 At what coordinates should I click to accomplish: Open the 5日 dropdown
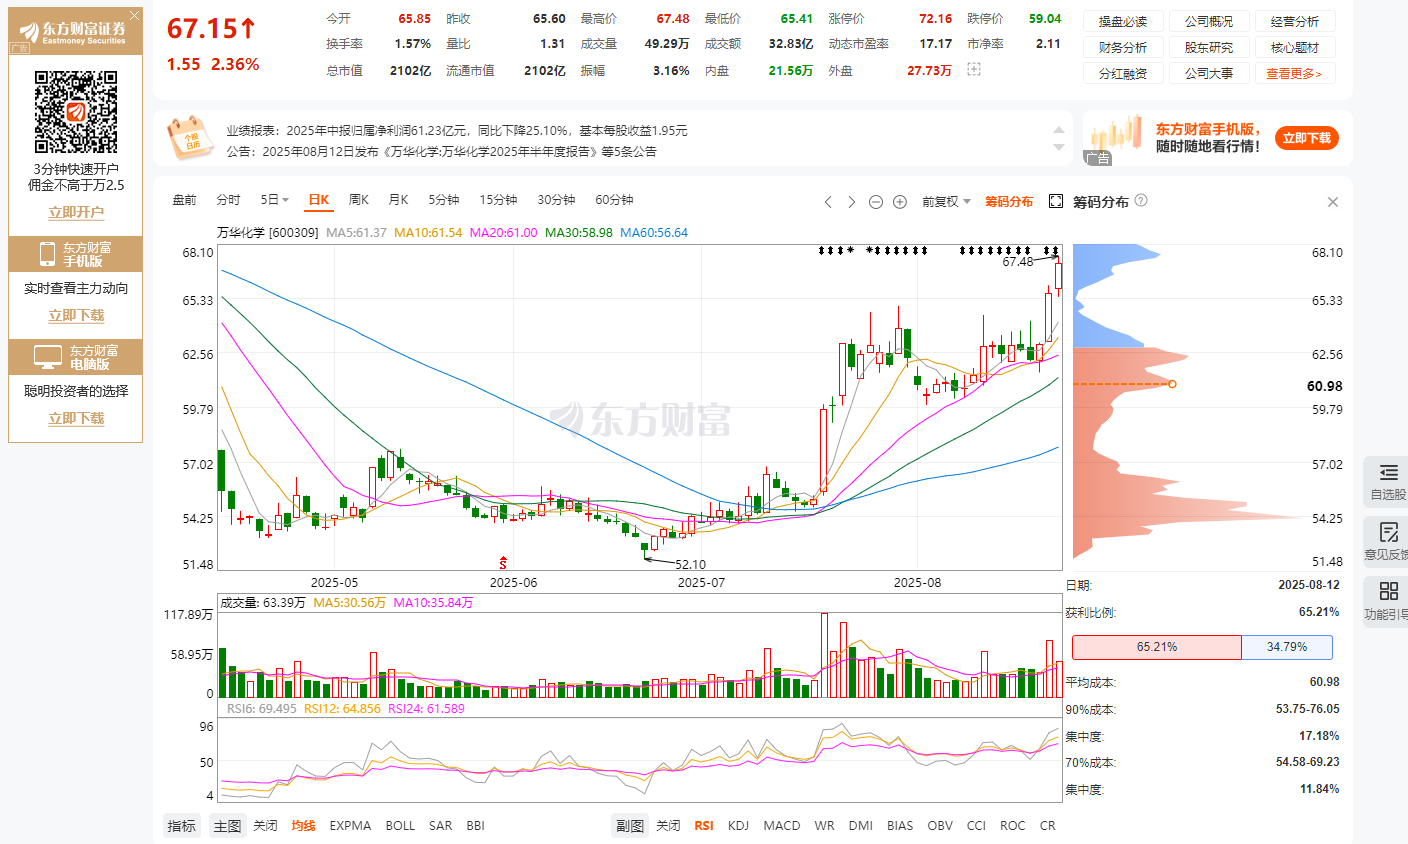pos(274,200)
